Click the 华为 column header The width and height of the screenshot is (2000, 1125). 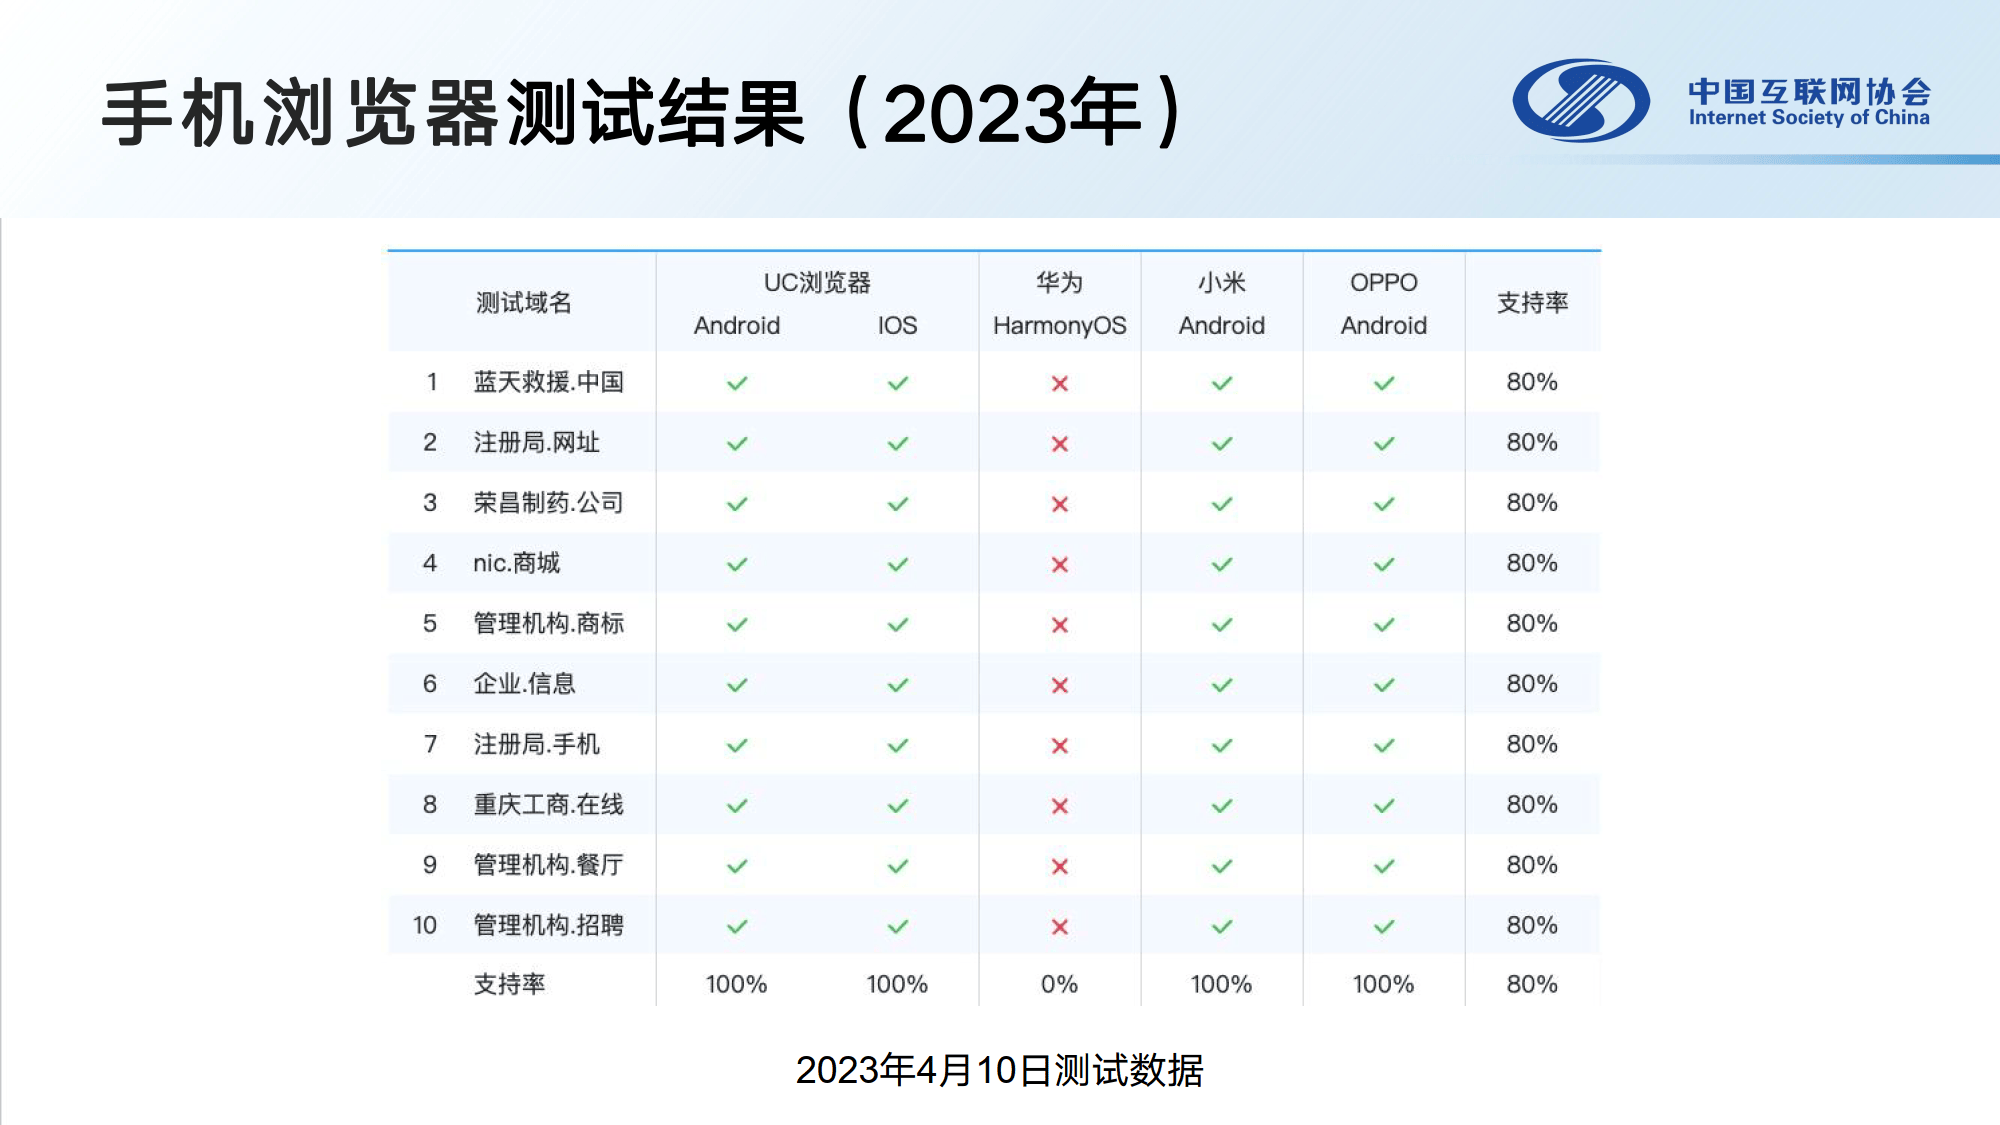point(1060,282)
